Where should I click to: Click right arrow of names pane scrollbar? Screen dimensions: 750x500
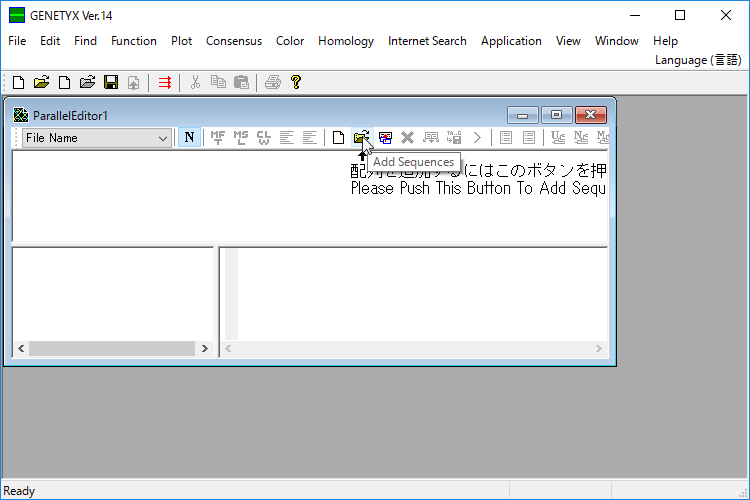(x=205, y=348)
